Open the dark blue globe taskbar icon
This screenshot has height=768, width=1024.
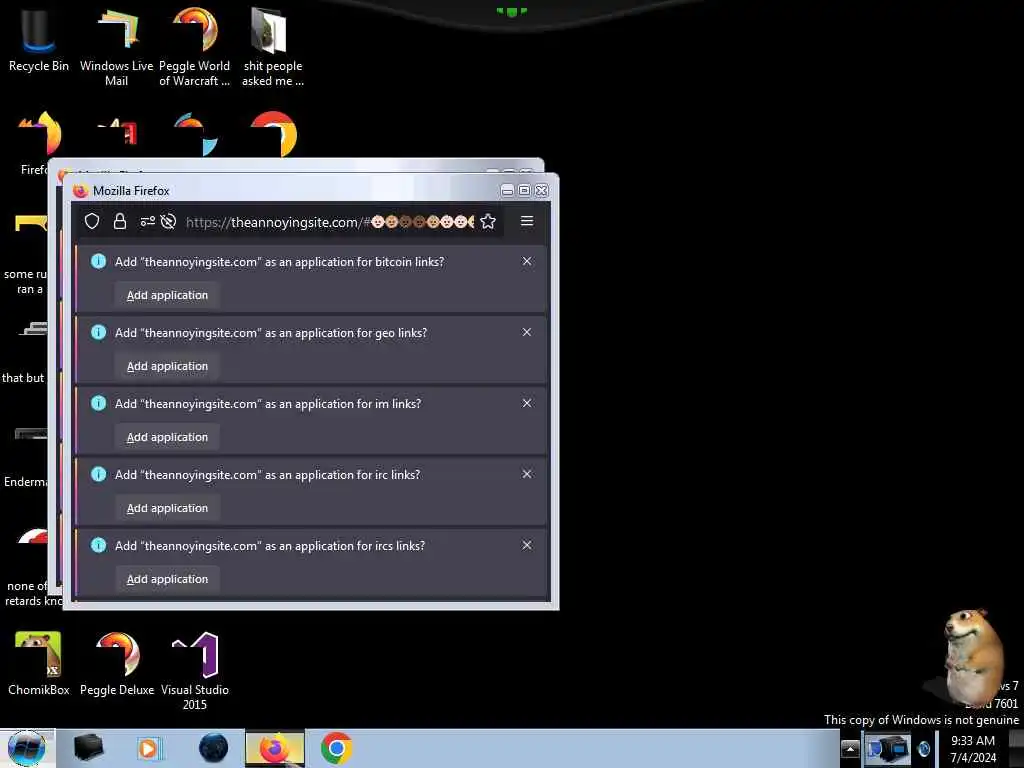[214, 748]
